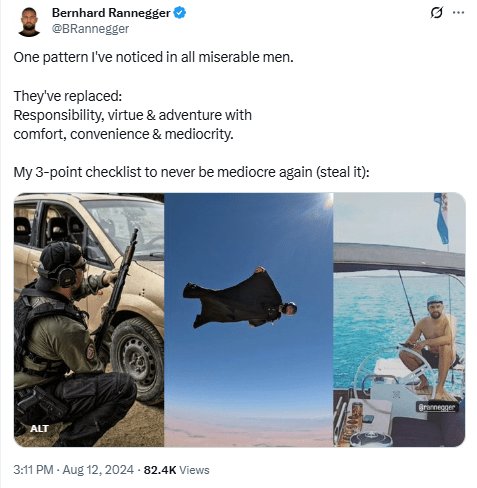This screenshot has height=488, width=477.
Task: Click the blue flag in the boat photo
Action: 441,218
